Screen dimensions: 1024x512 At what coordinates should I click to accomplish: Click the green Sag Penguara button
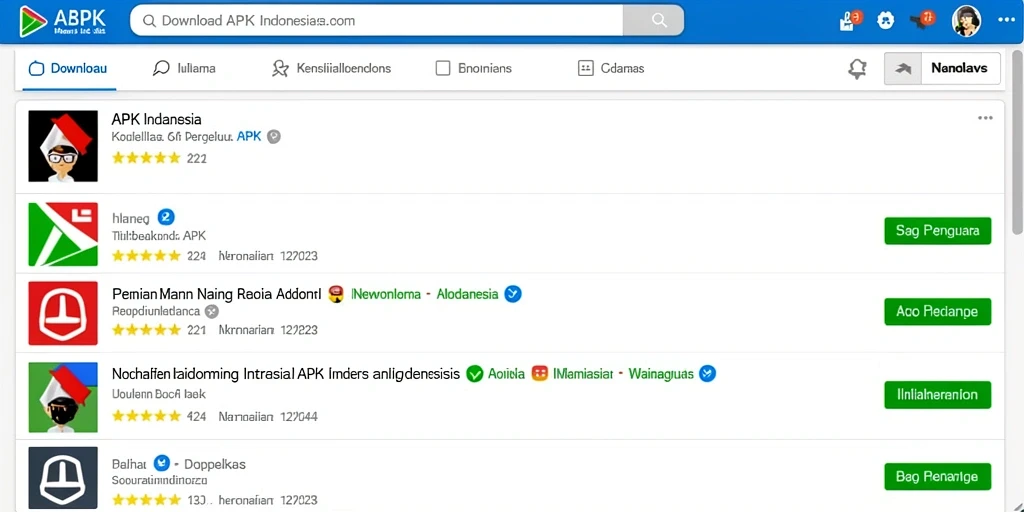click(937, 231)
